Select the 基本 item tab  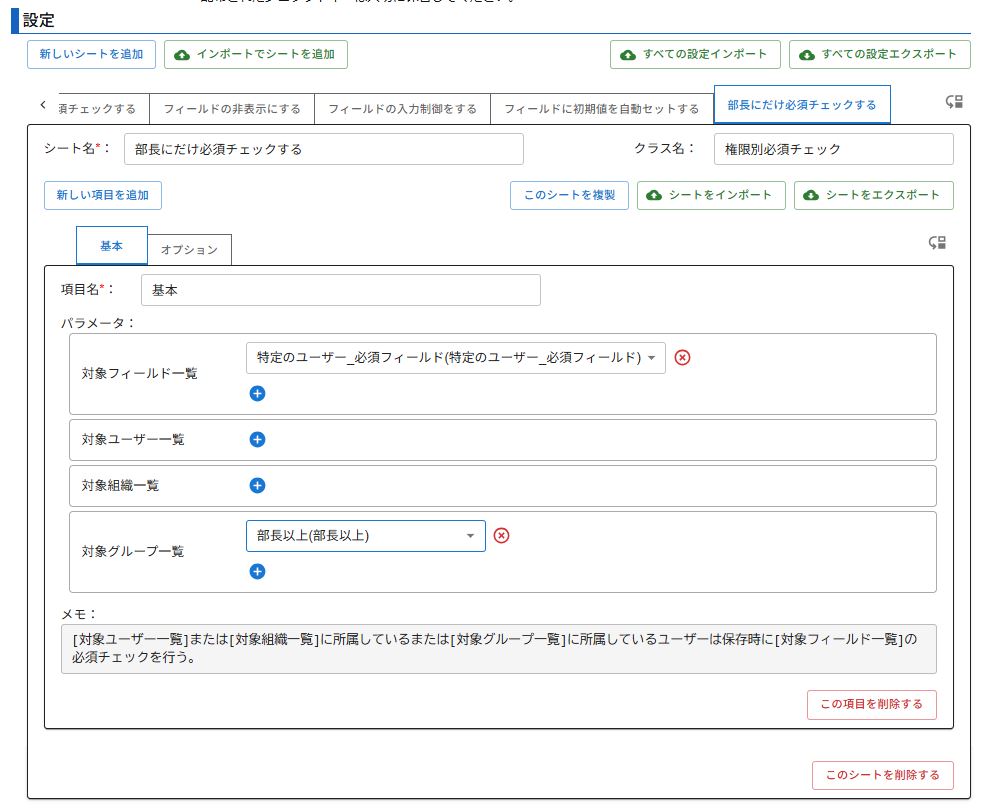[112, 246]
